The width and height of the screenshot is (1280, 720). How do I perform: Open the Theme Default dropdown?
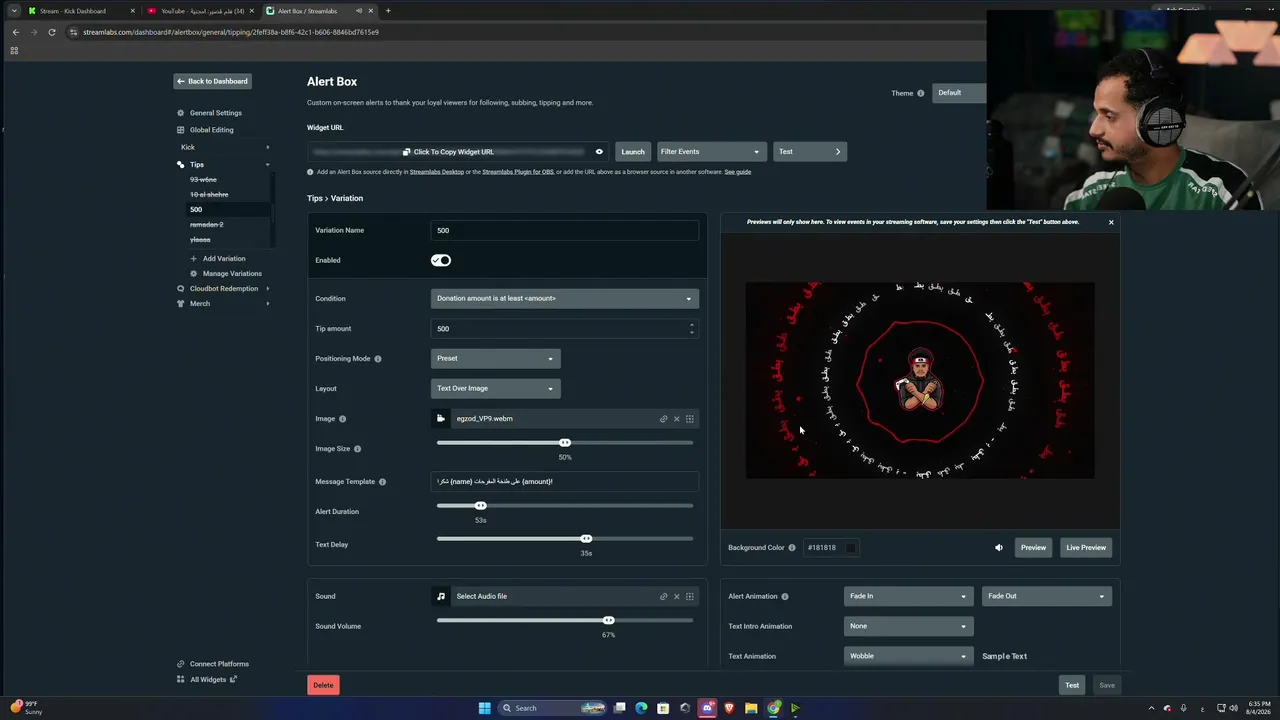tap(959, 93)
